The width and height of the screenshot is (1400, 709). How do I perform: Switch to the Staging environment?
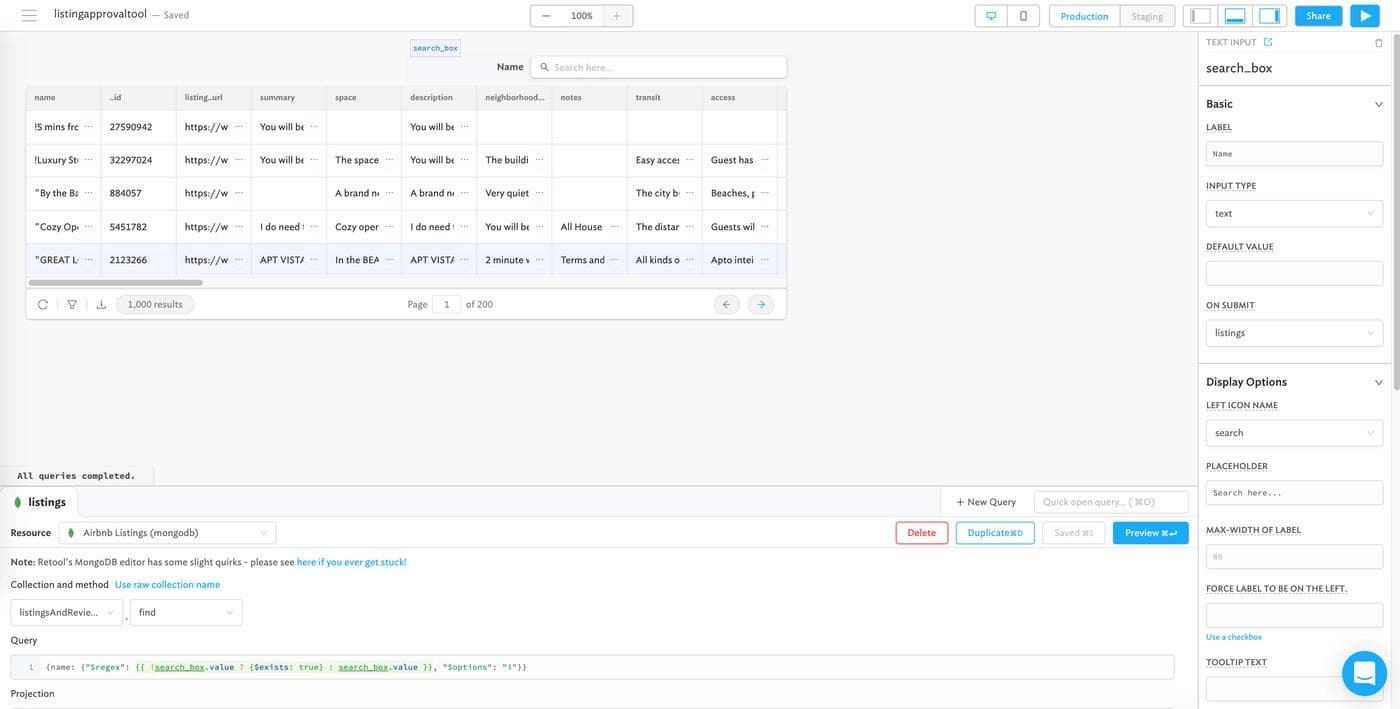(1147, 16)
